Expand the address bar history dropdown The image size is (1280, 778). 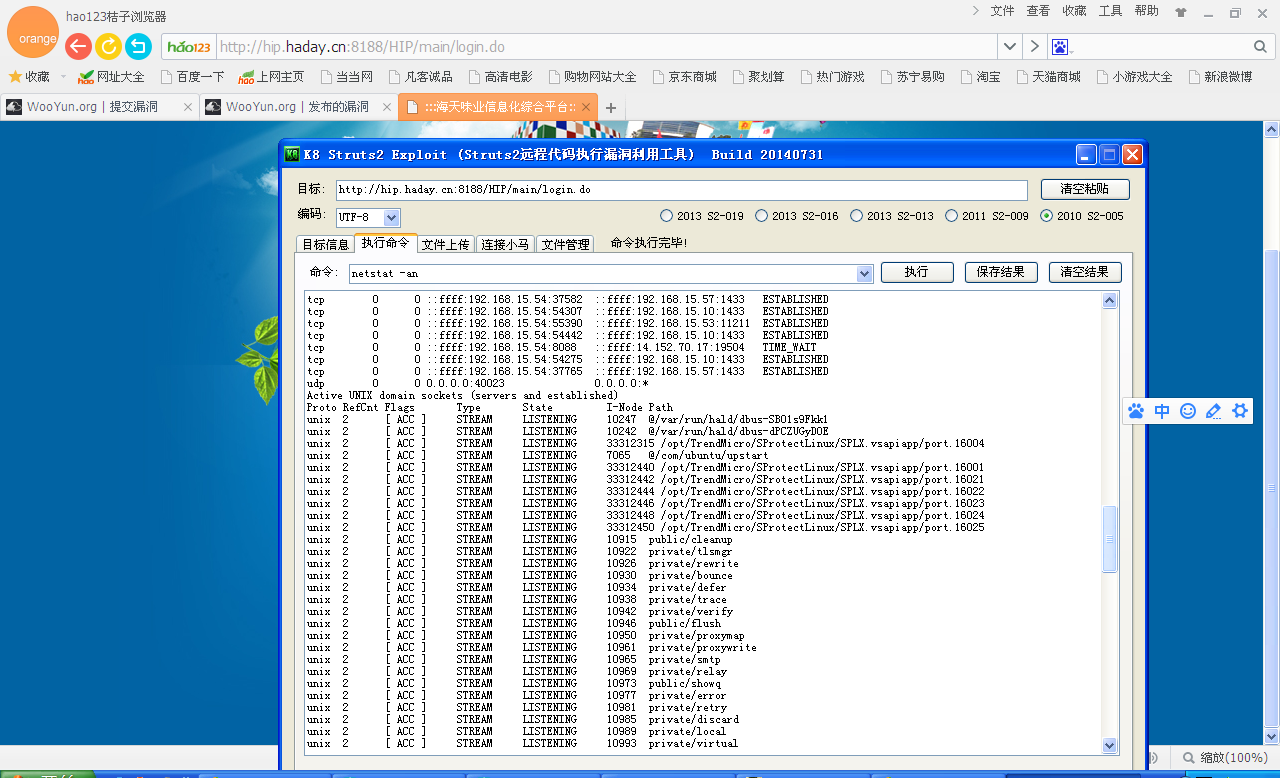[x=1010, y=47]
